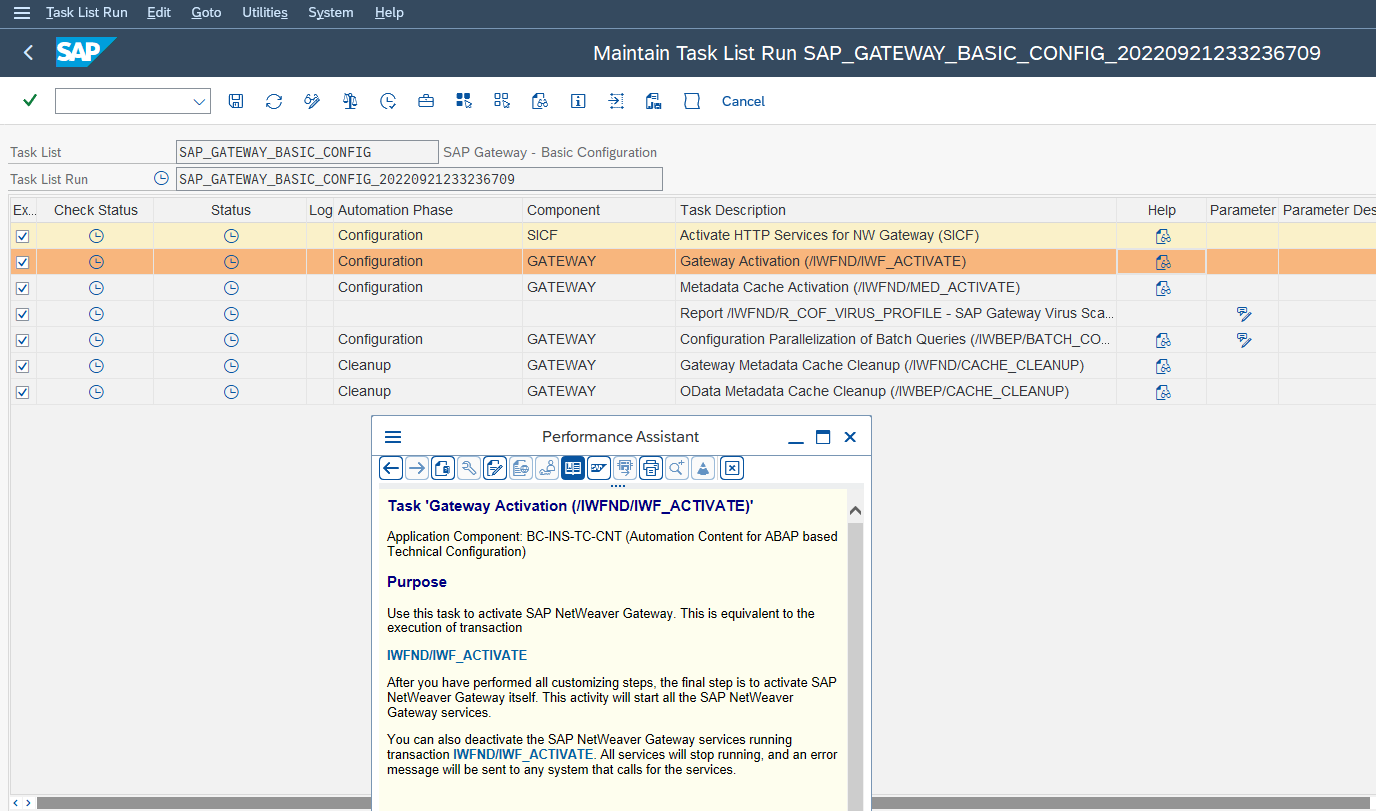Click the Task List Run name input field
Viewport: 1376px width, 811px height.
419,179
